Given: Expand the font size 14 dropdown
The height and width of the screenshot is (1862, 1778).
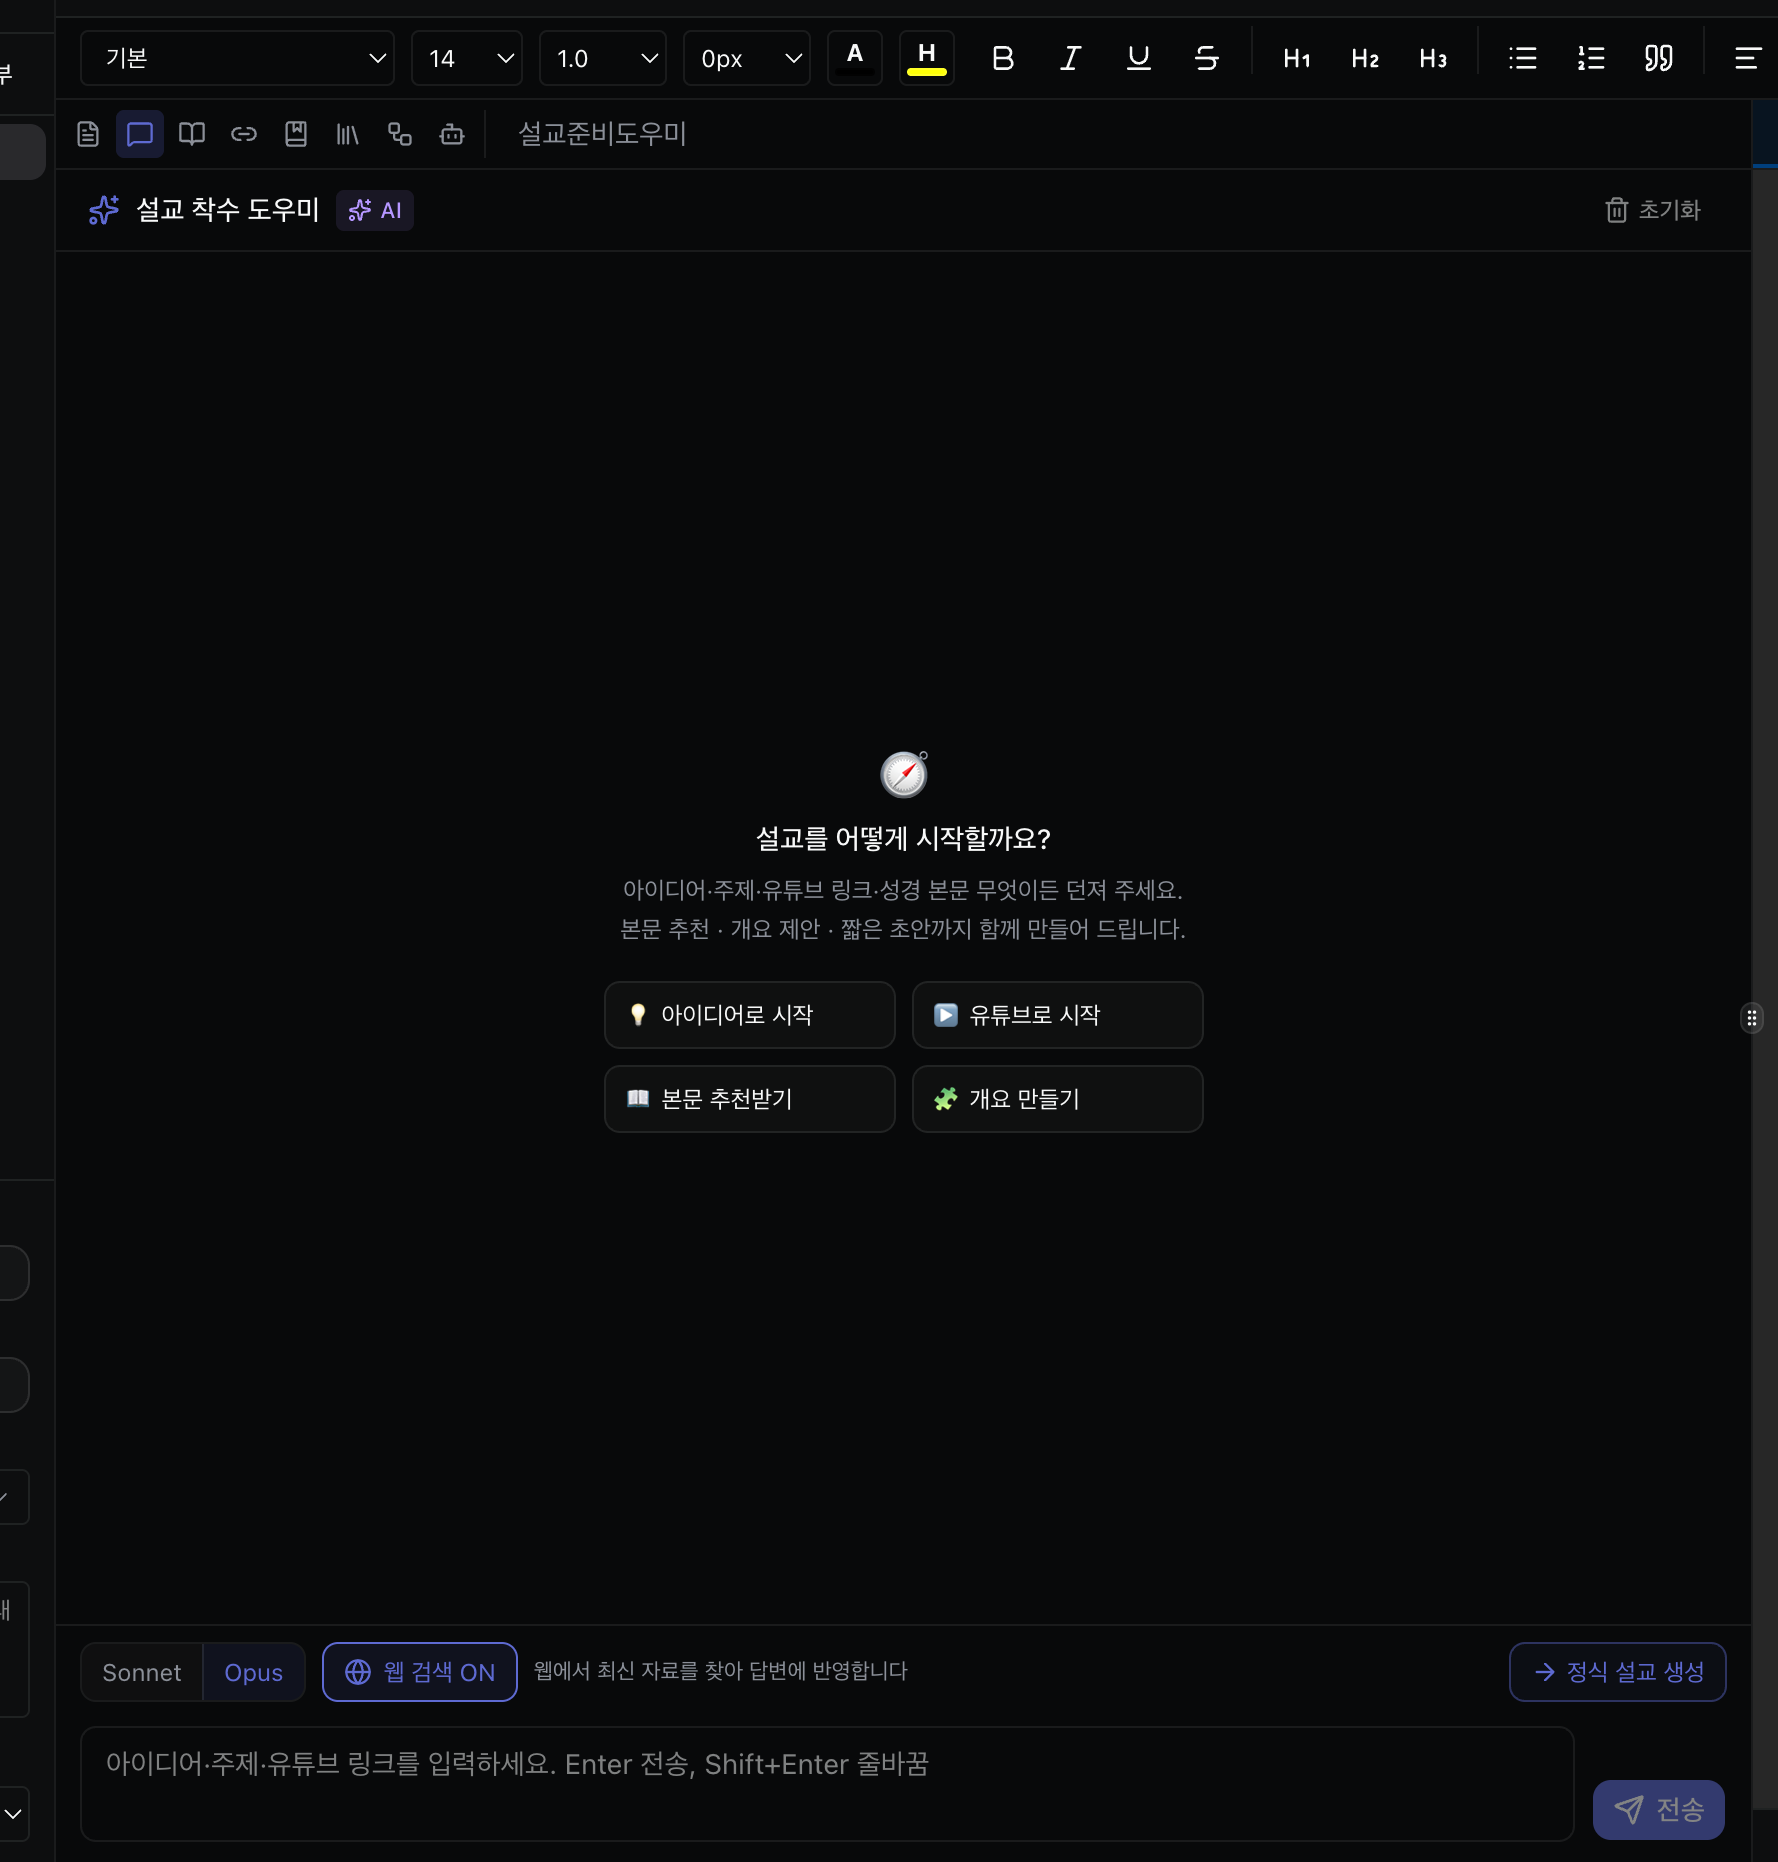Looking at the screenshot, I should [x=467, y=58].
